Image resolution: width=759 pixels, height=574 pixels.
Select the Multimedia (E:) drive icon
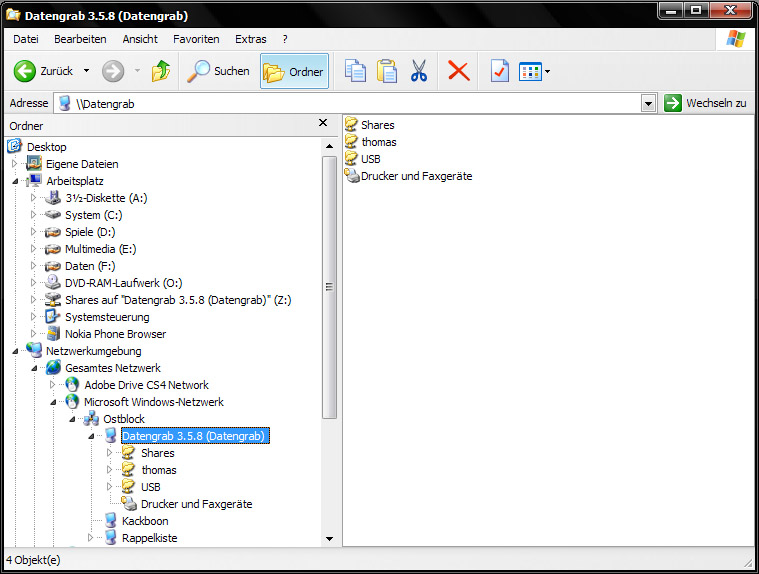[53, 249]
